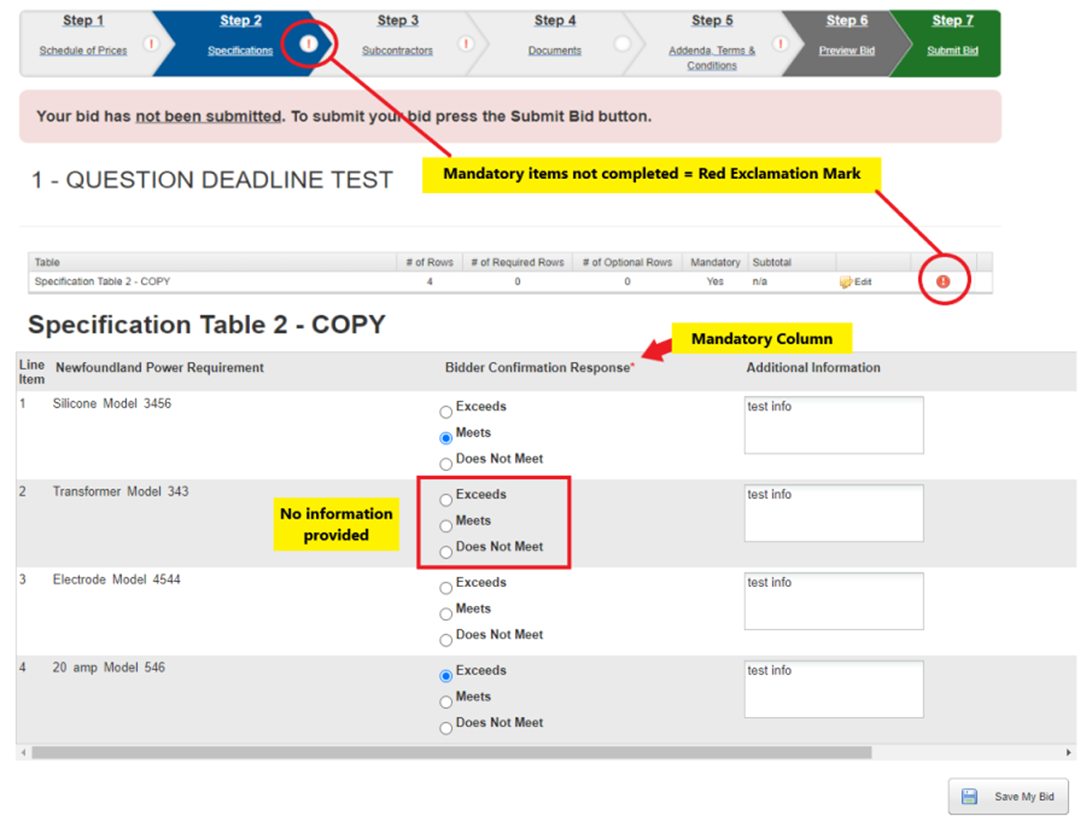Click the '# of Optional Rows' header
1092x827 pixels.
(x=627, y=263)
